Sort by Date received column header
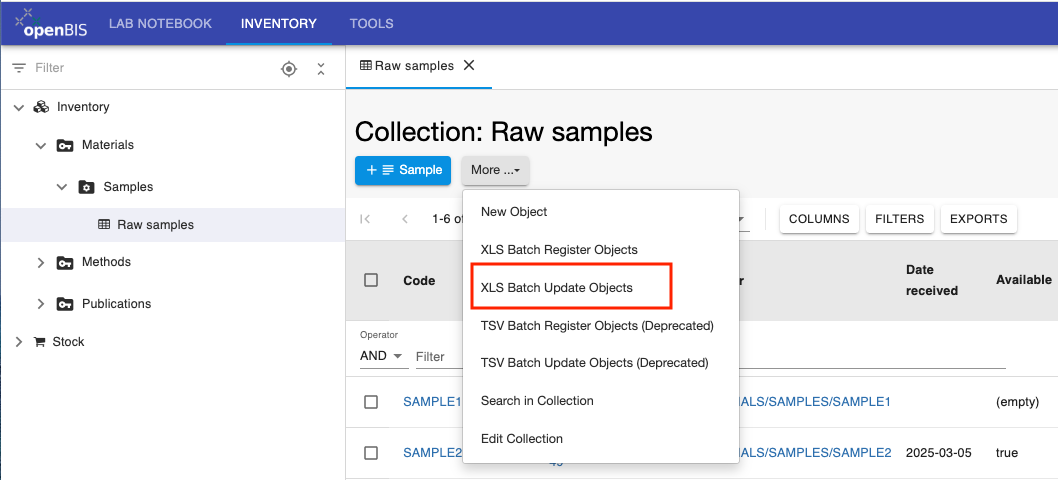 coord(932,280)
